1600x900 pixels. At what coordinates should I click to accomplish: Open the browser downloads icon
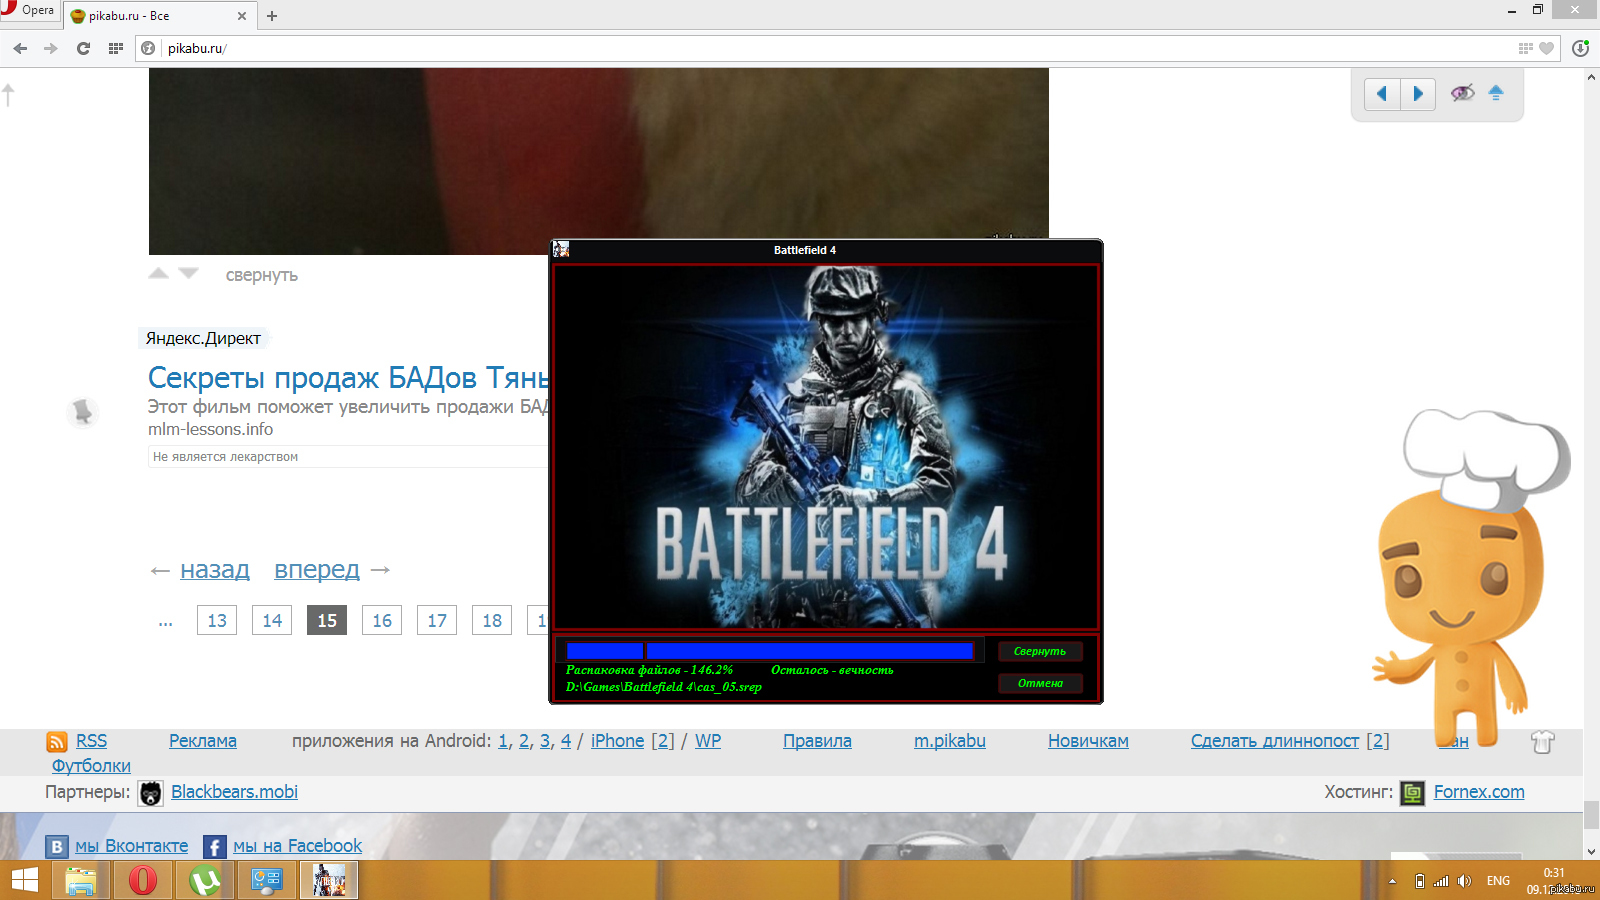[x=1580, y=48]
